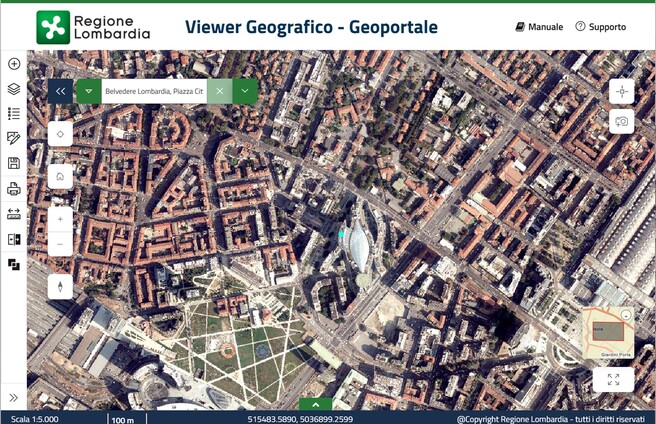The height and width of the screenshot is (424, 656).
Task: Expand the left sidebar with double chevron
Action: tap(13, 398)
